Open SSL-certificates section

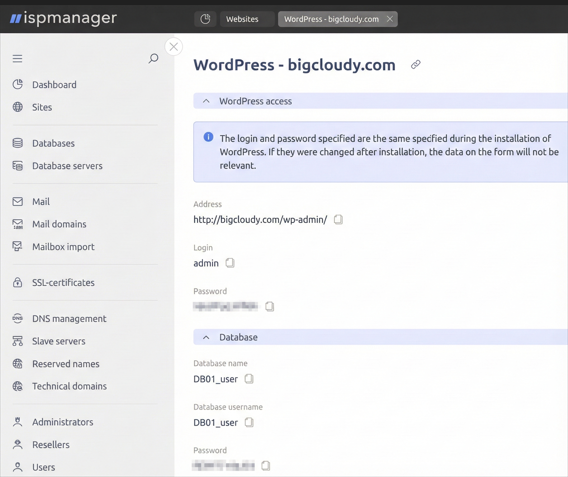63,283
